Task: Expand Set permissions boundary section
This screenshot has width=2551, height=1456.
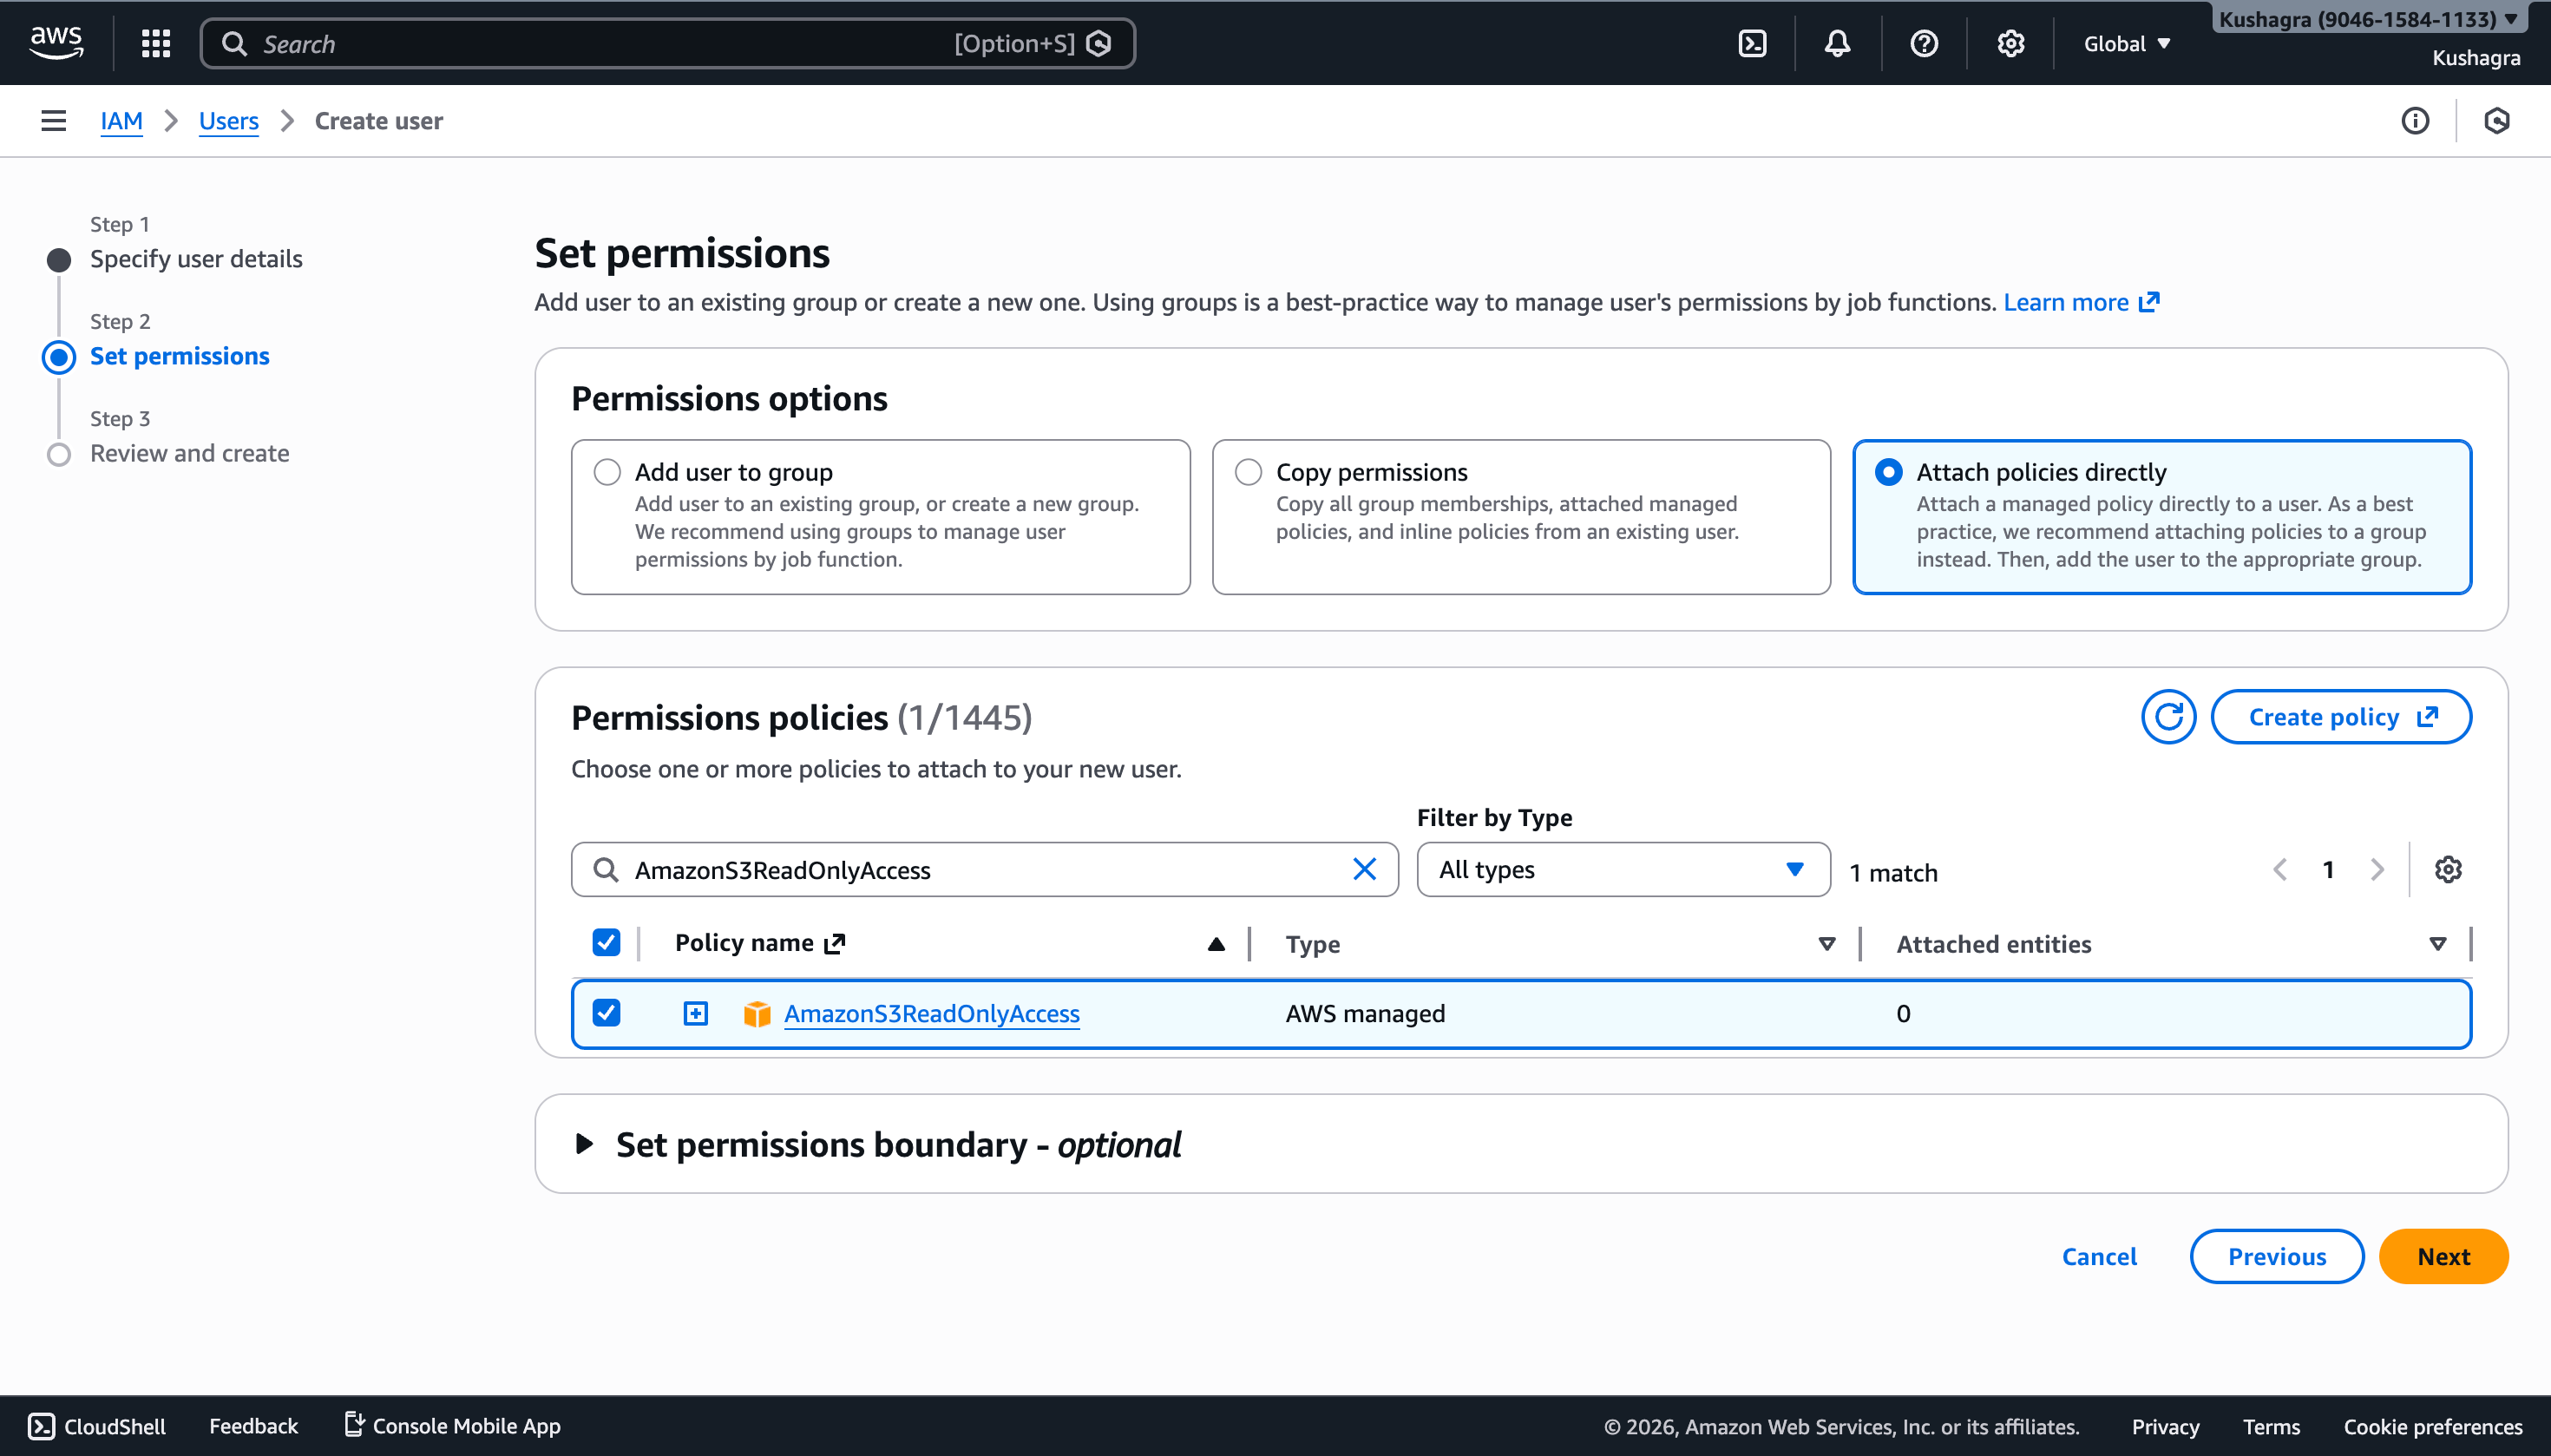Action: click(x=585, y=1144)
